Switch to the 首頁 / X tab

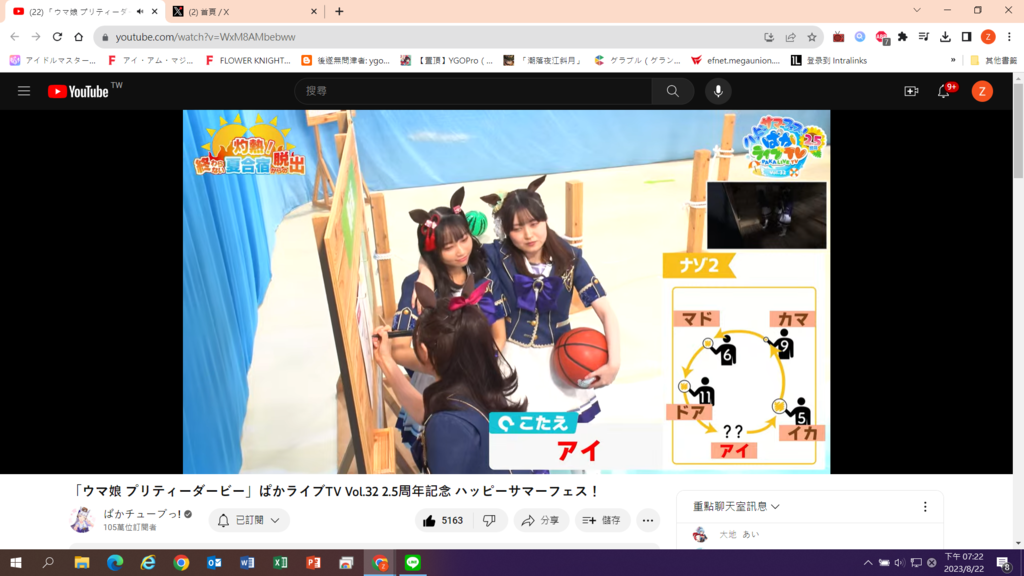(244, 12)
